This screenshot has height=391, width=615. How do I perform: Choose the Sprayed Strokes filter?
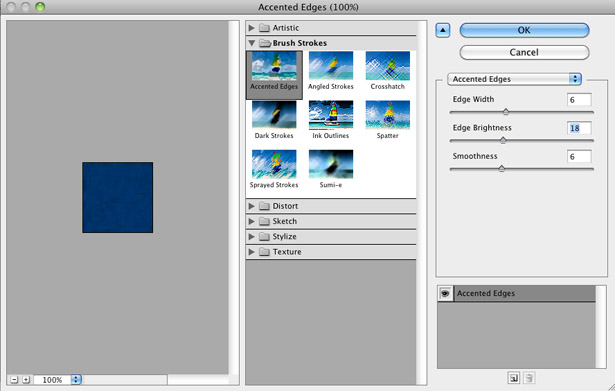274,169
